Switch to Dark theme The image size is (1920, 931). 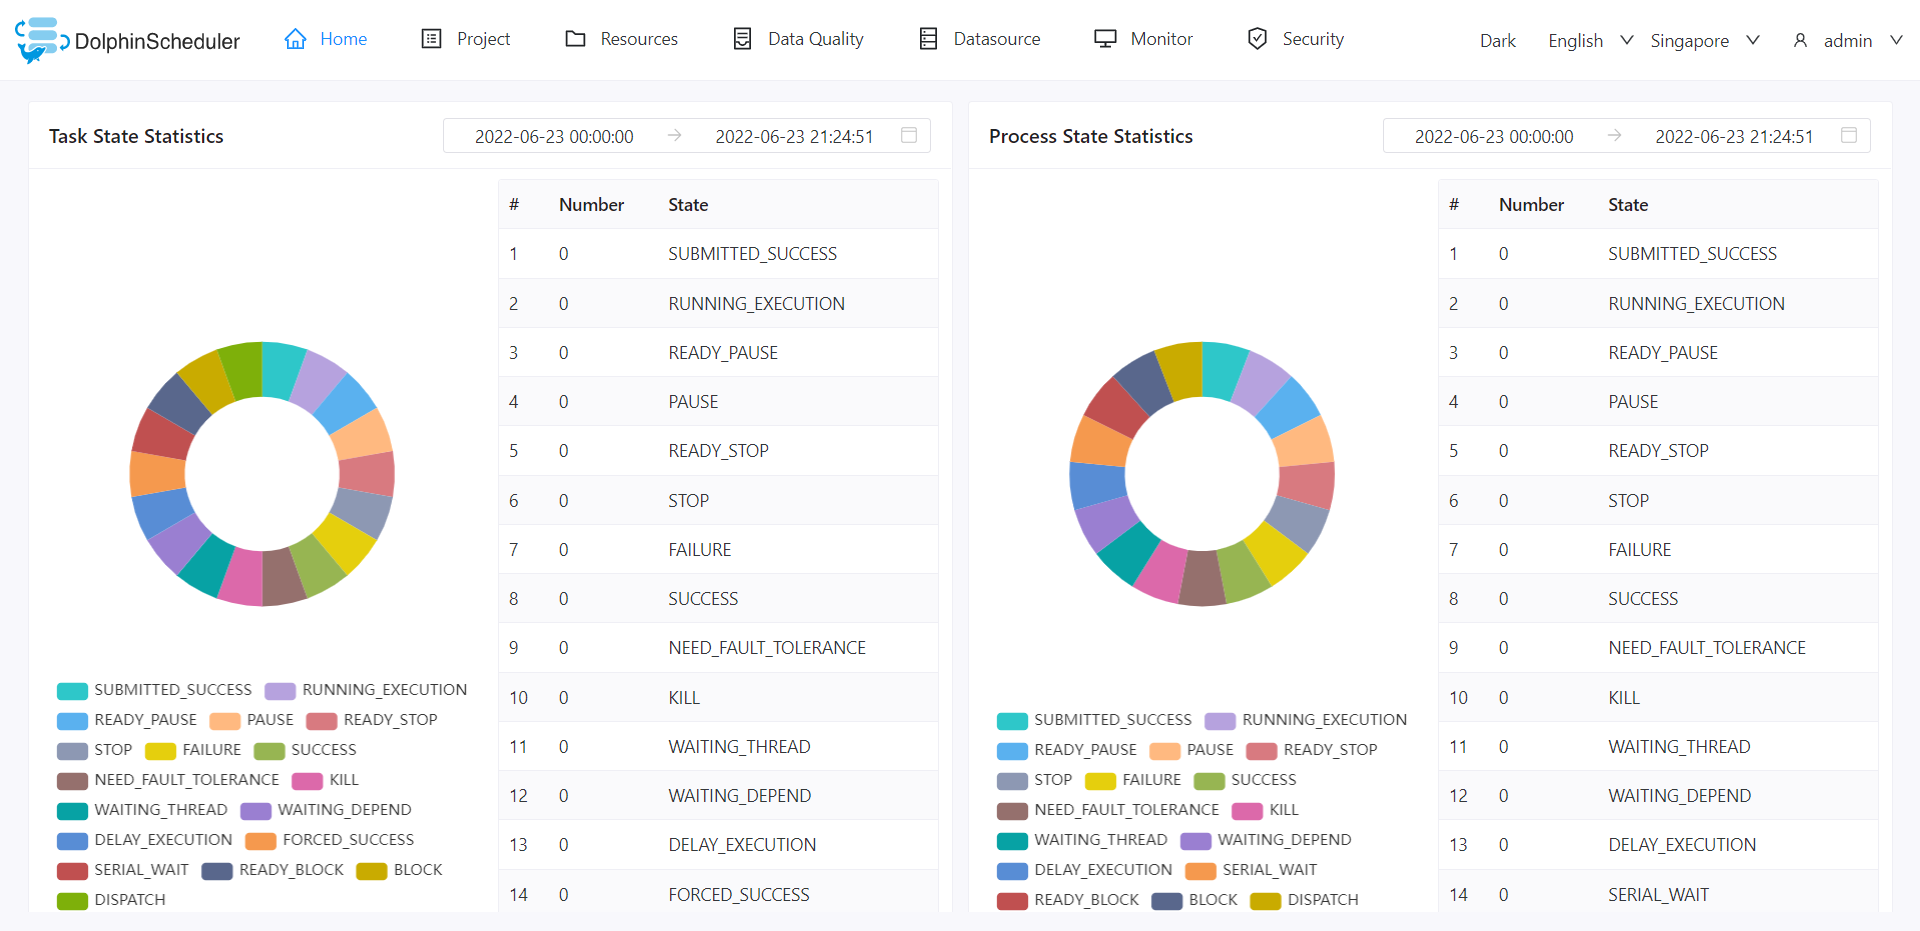point(1497,40)
